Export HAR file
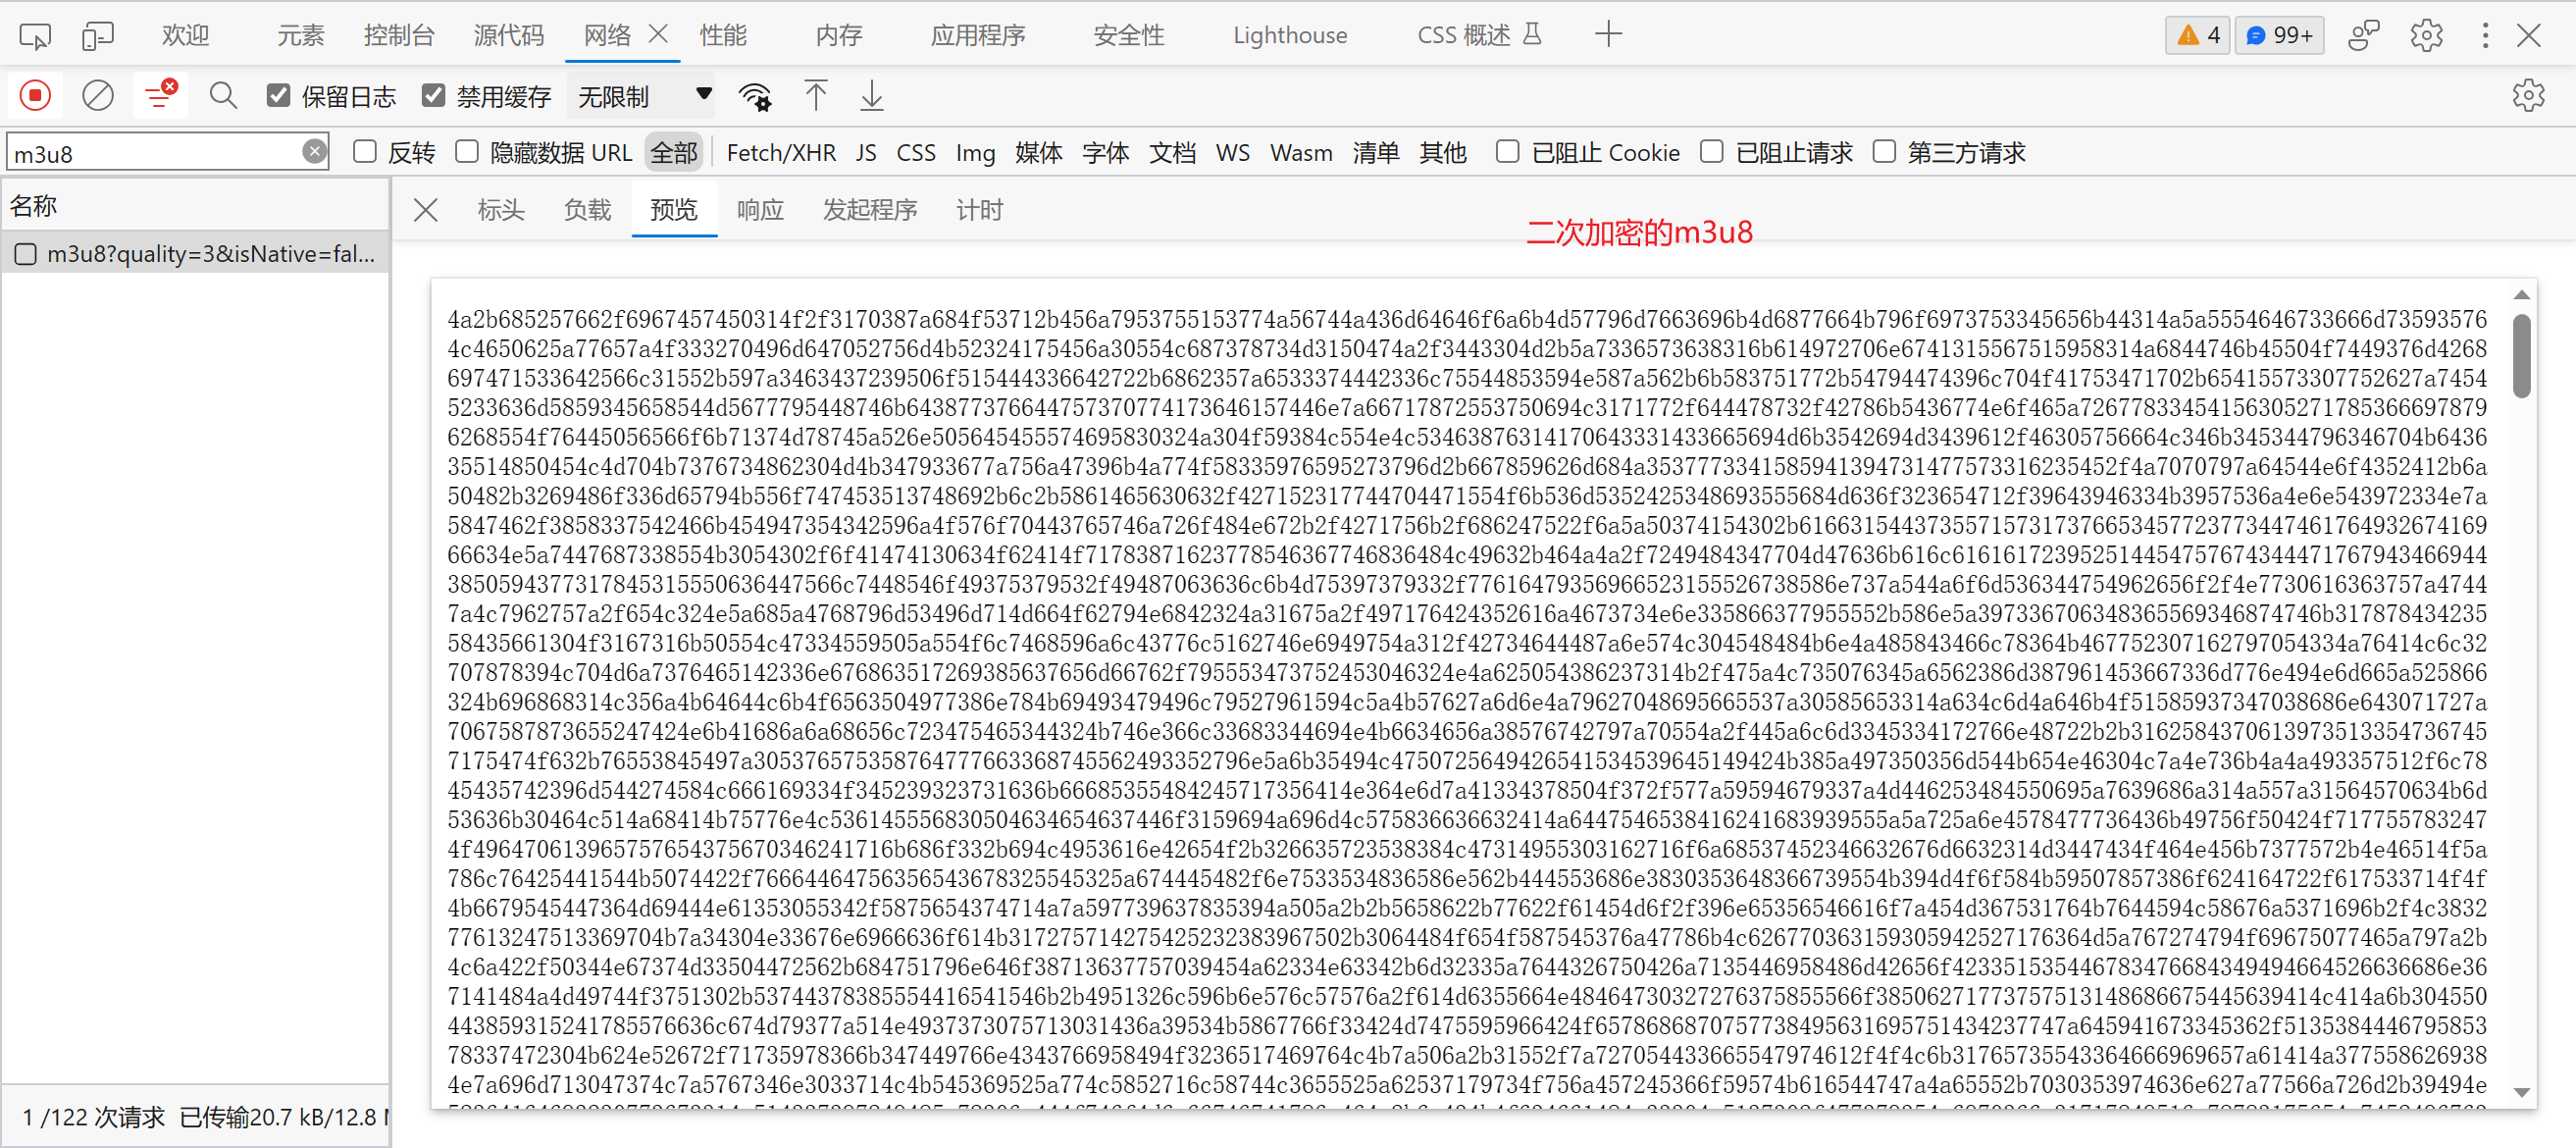The image size is (2576, 1148). [871, 95]
